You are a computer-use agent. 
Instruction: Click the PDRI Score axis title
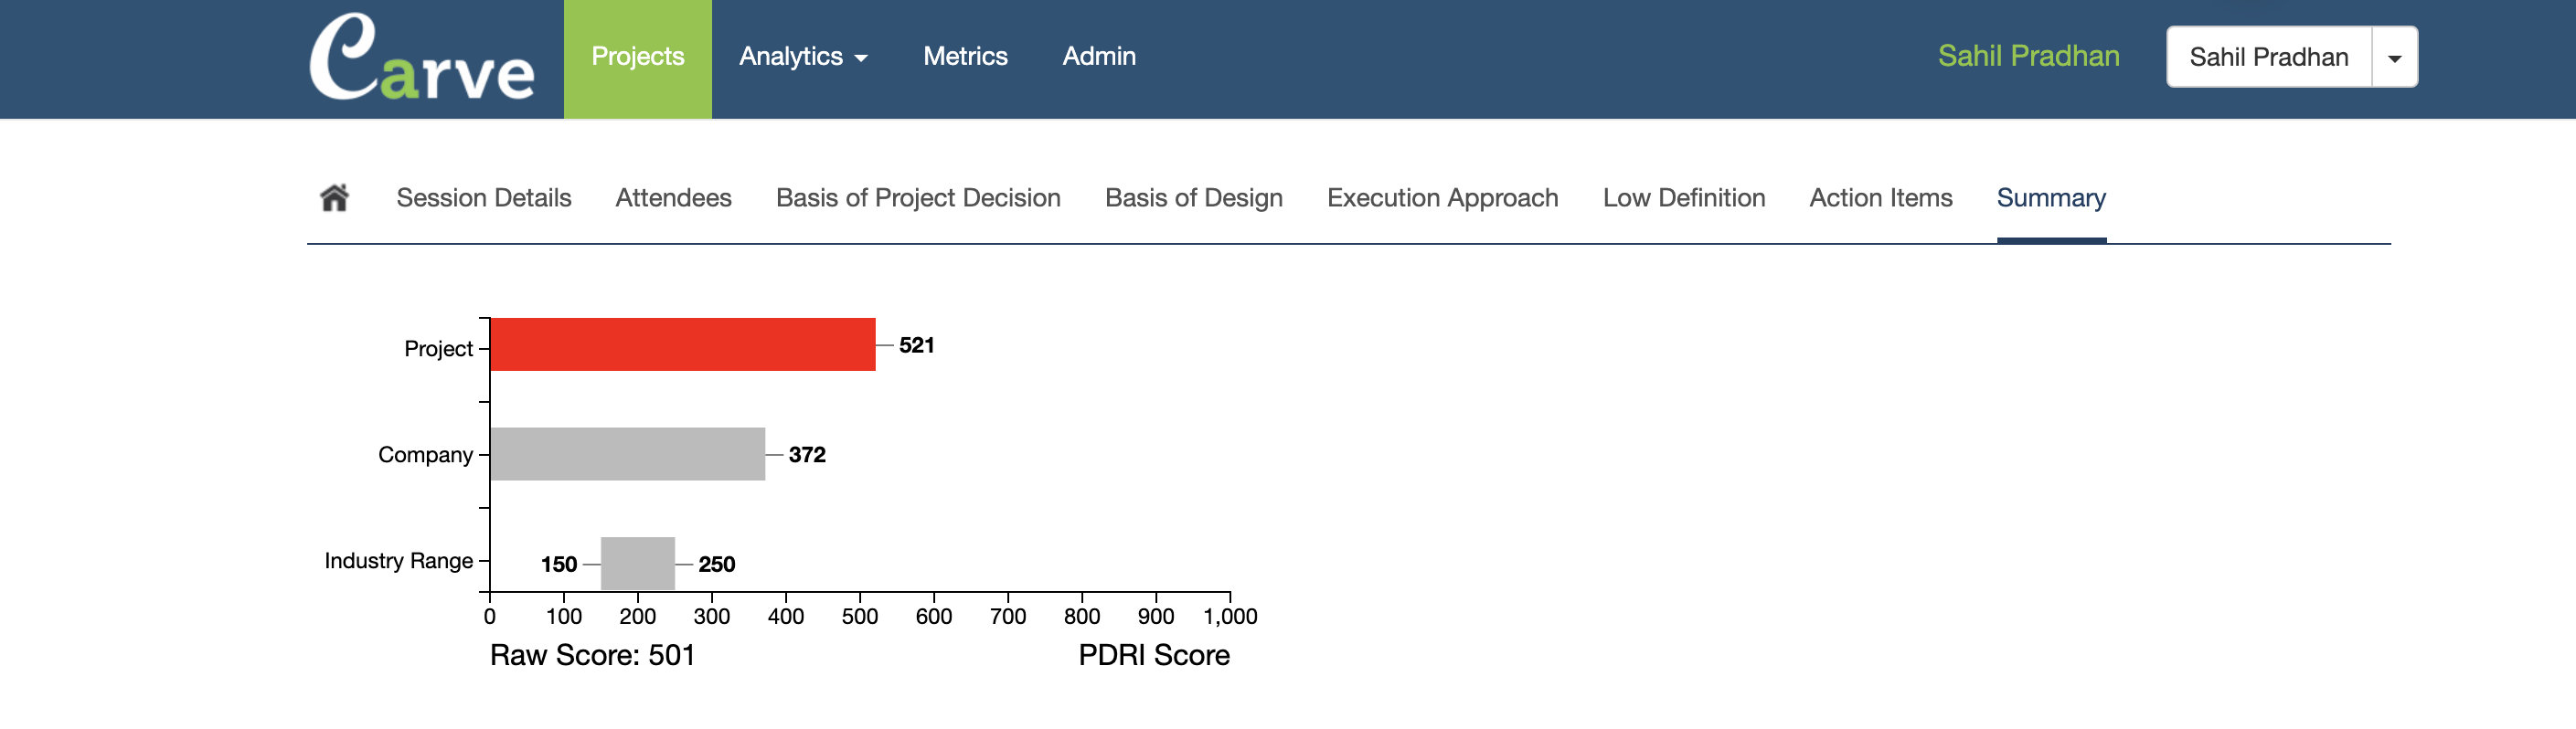pyautogui.click(x=1154, y=655)
